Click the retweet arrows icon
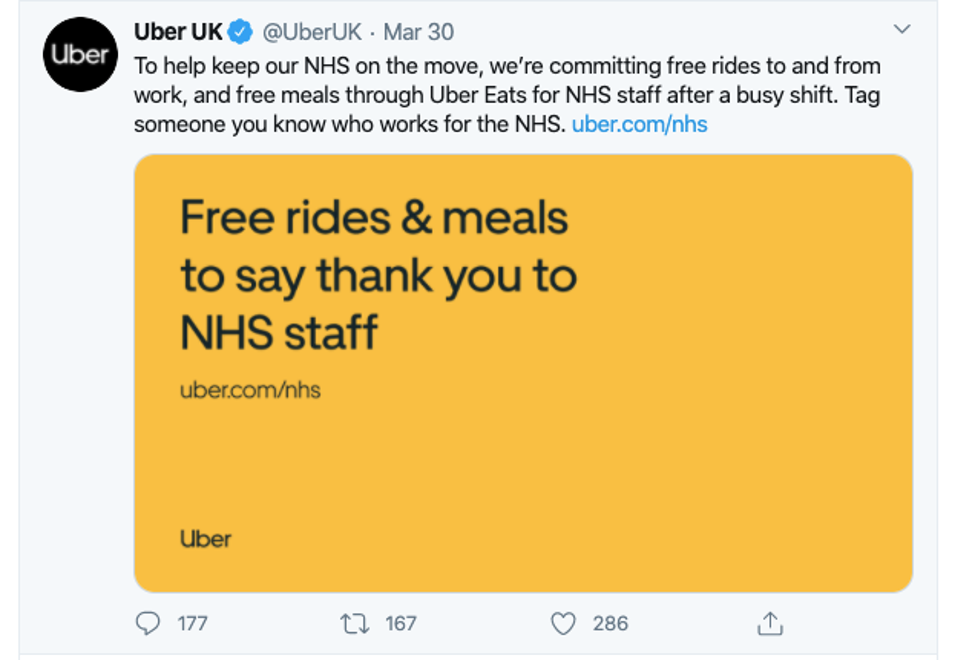This screenshot has height=660, width=974. point(355,623)
